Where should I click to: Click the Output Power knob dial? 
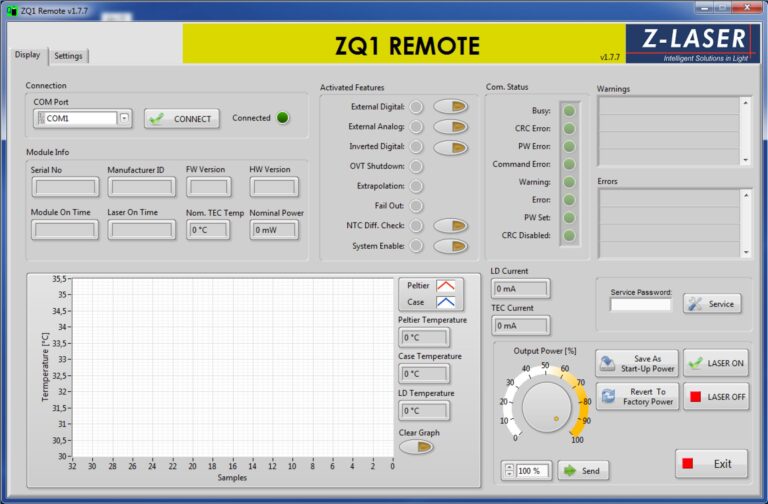[x=547, y=407]
